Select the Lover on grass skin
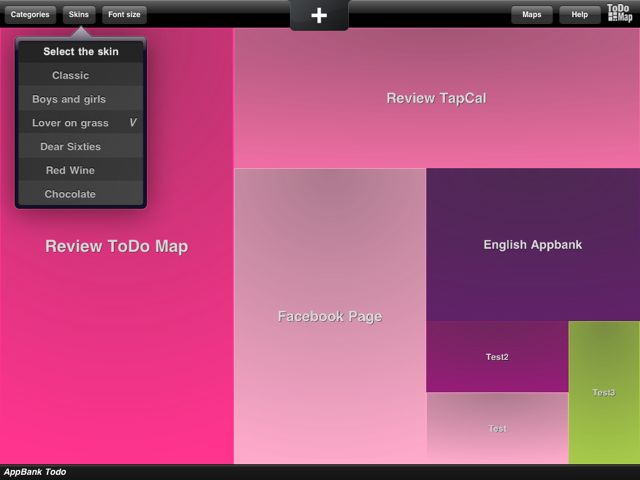The image size is (640, 480). pos(81,123)
